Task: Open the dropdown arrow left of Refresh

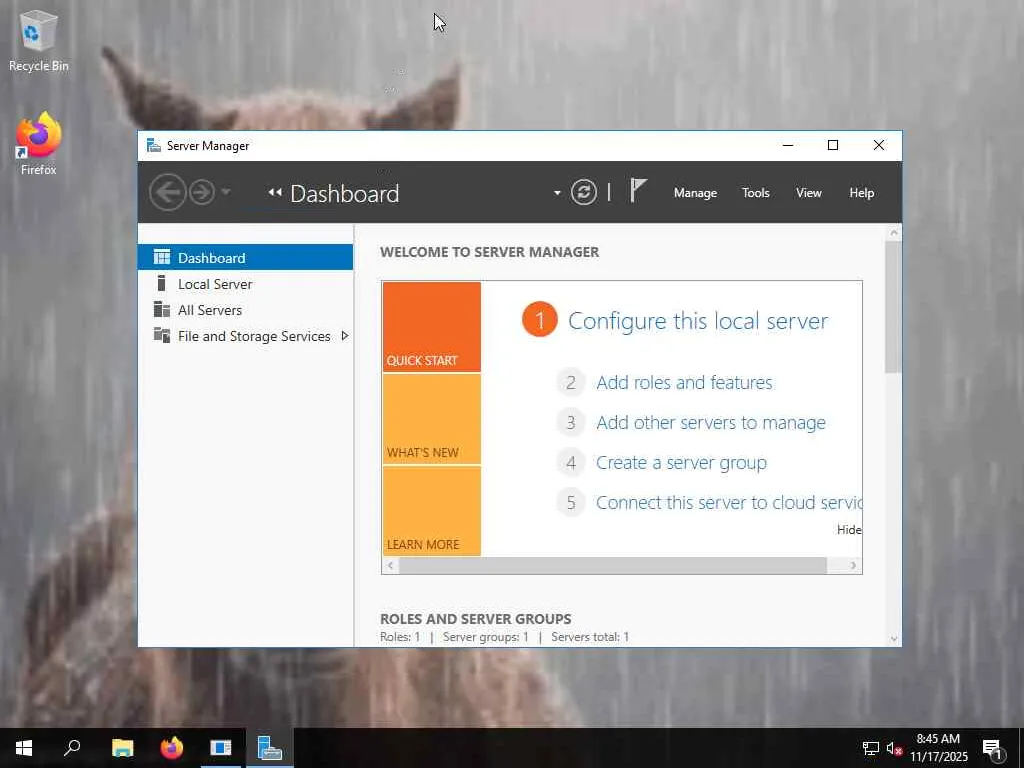Action: [557, 193]
